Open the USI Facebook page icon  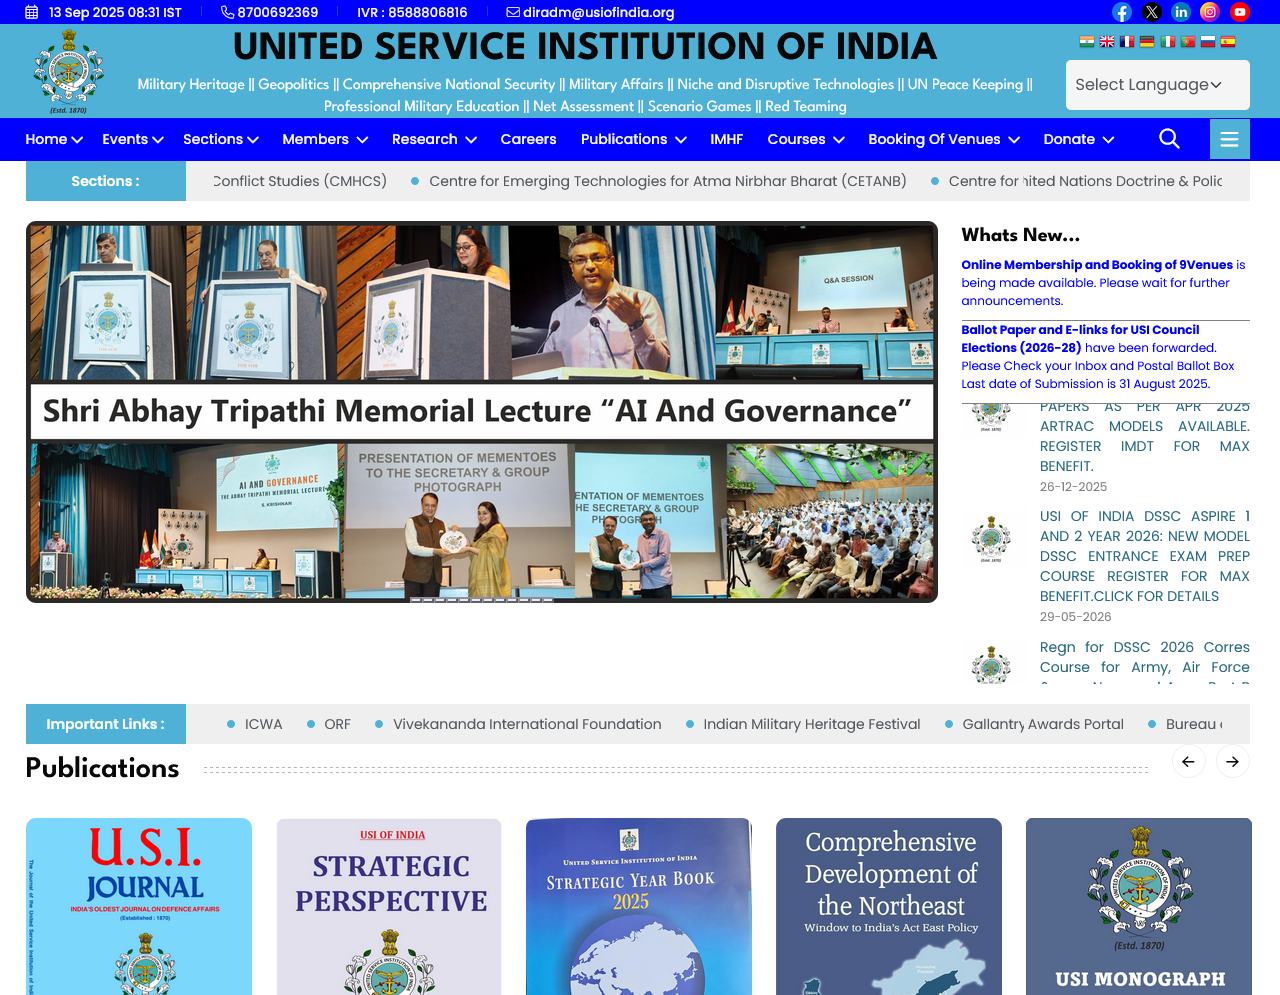[1122, 12]
